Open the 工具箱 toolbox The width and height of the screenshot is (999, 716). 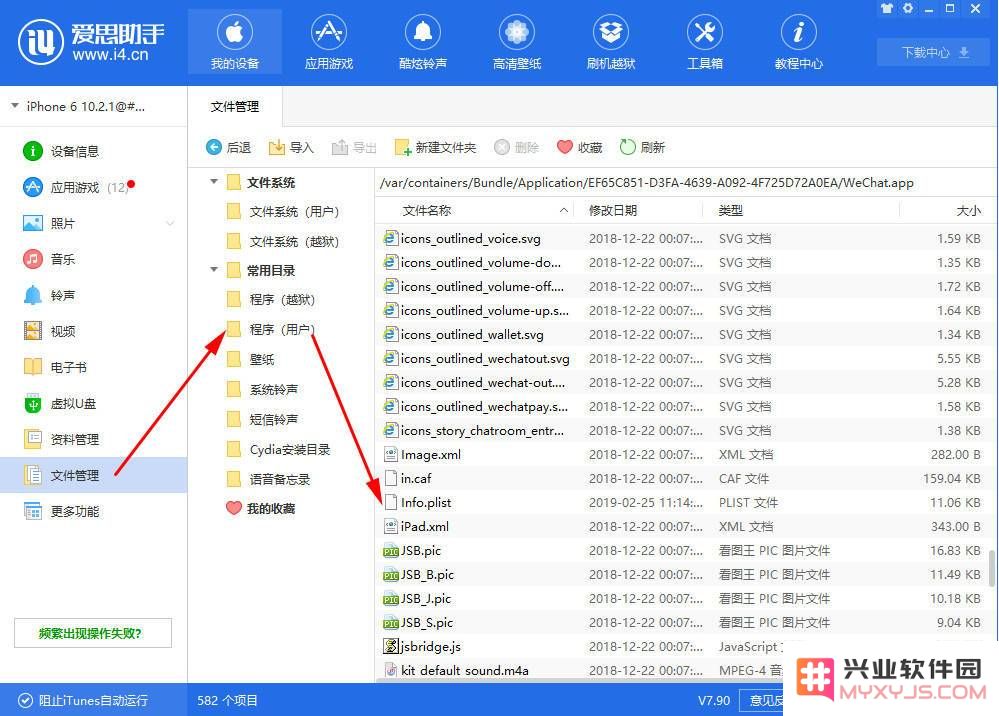(705, 43)
